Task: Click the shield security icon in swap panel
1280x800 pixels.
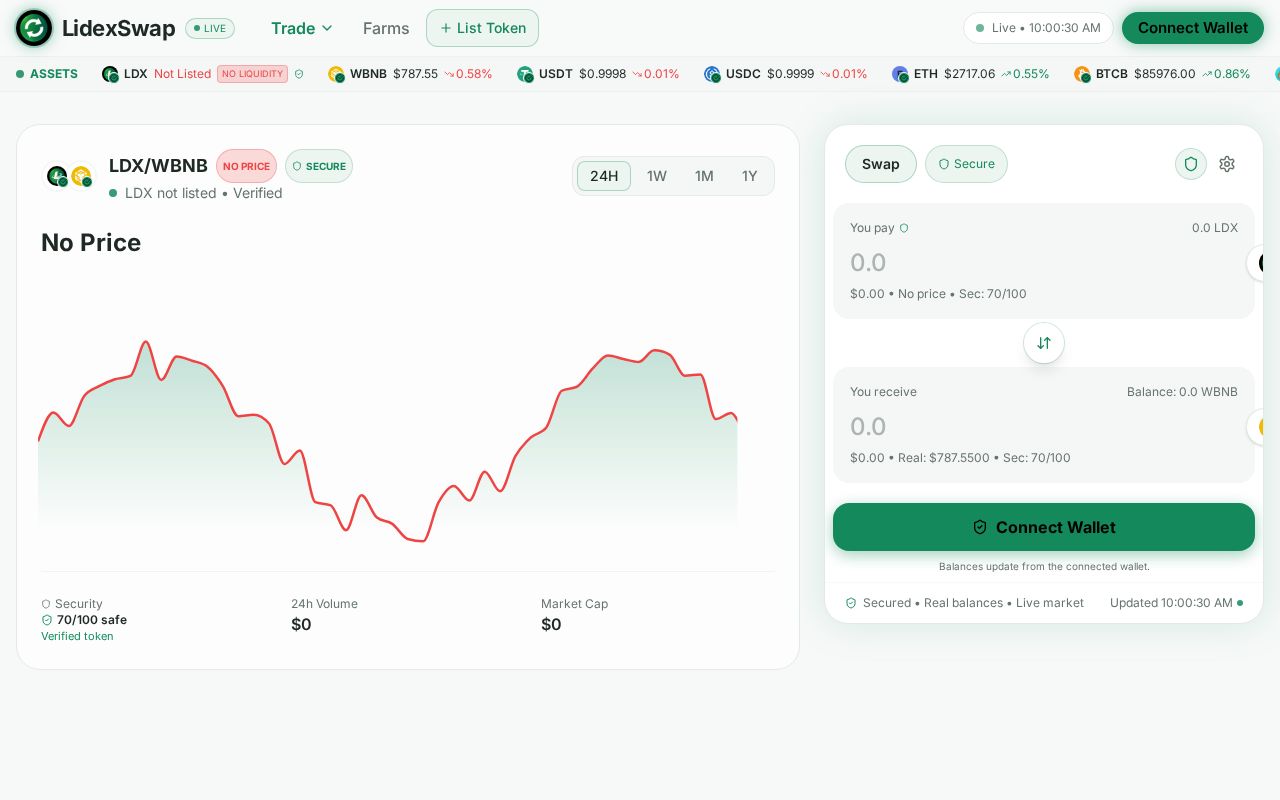Action: click(x=1191, y=164)
